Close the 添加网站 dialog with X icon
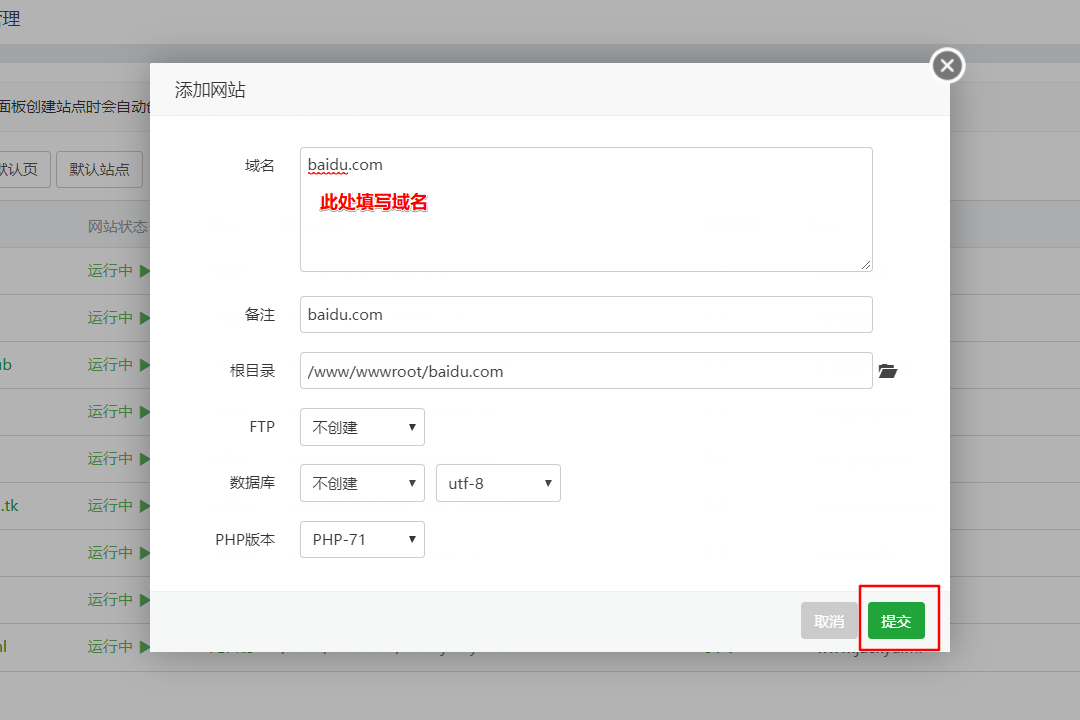This screenshot has height=720, width=1080. coord(947,66)
